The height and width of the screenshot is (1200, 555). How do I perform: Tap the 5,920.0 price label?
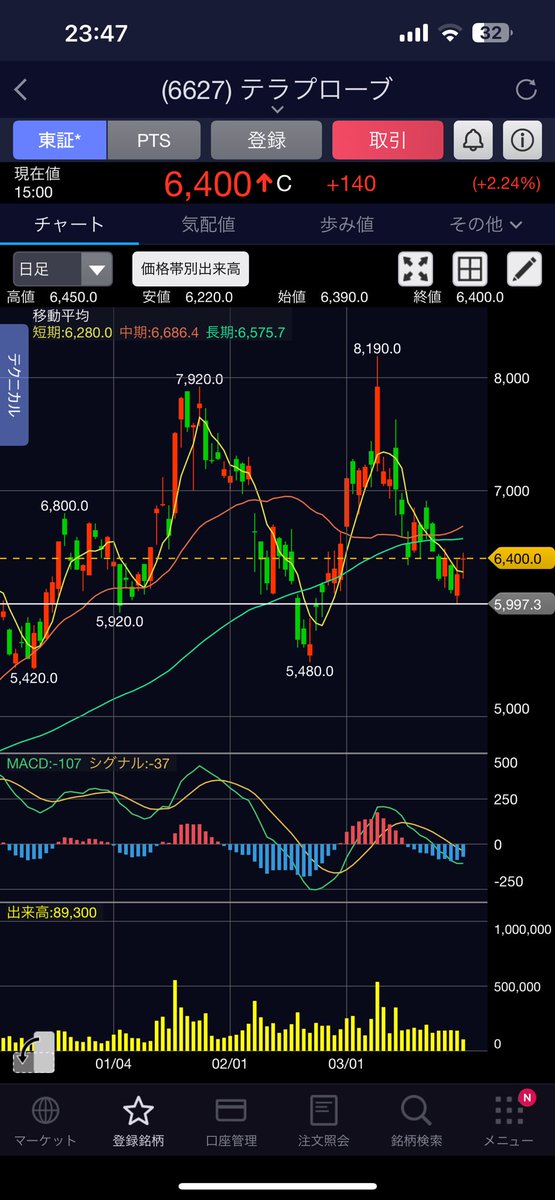(x=119, y=621)
